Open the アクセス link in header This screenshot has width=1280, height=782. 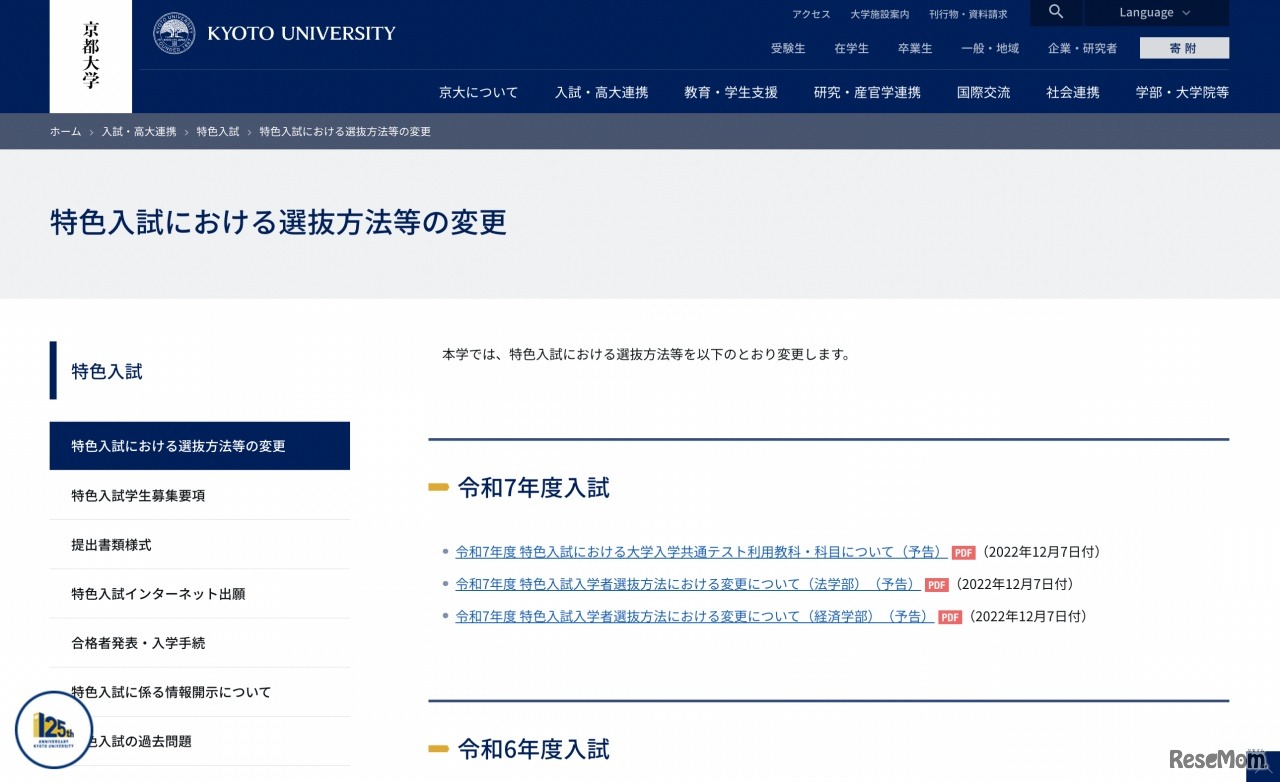point(811,14)
